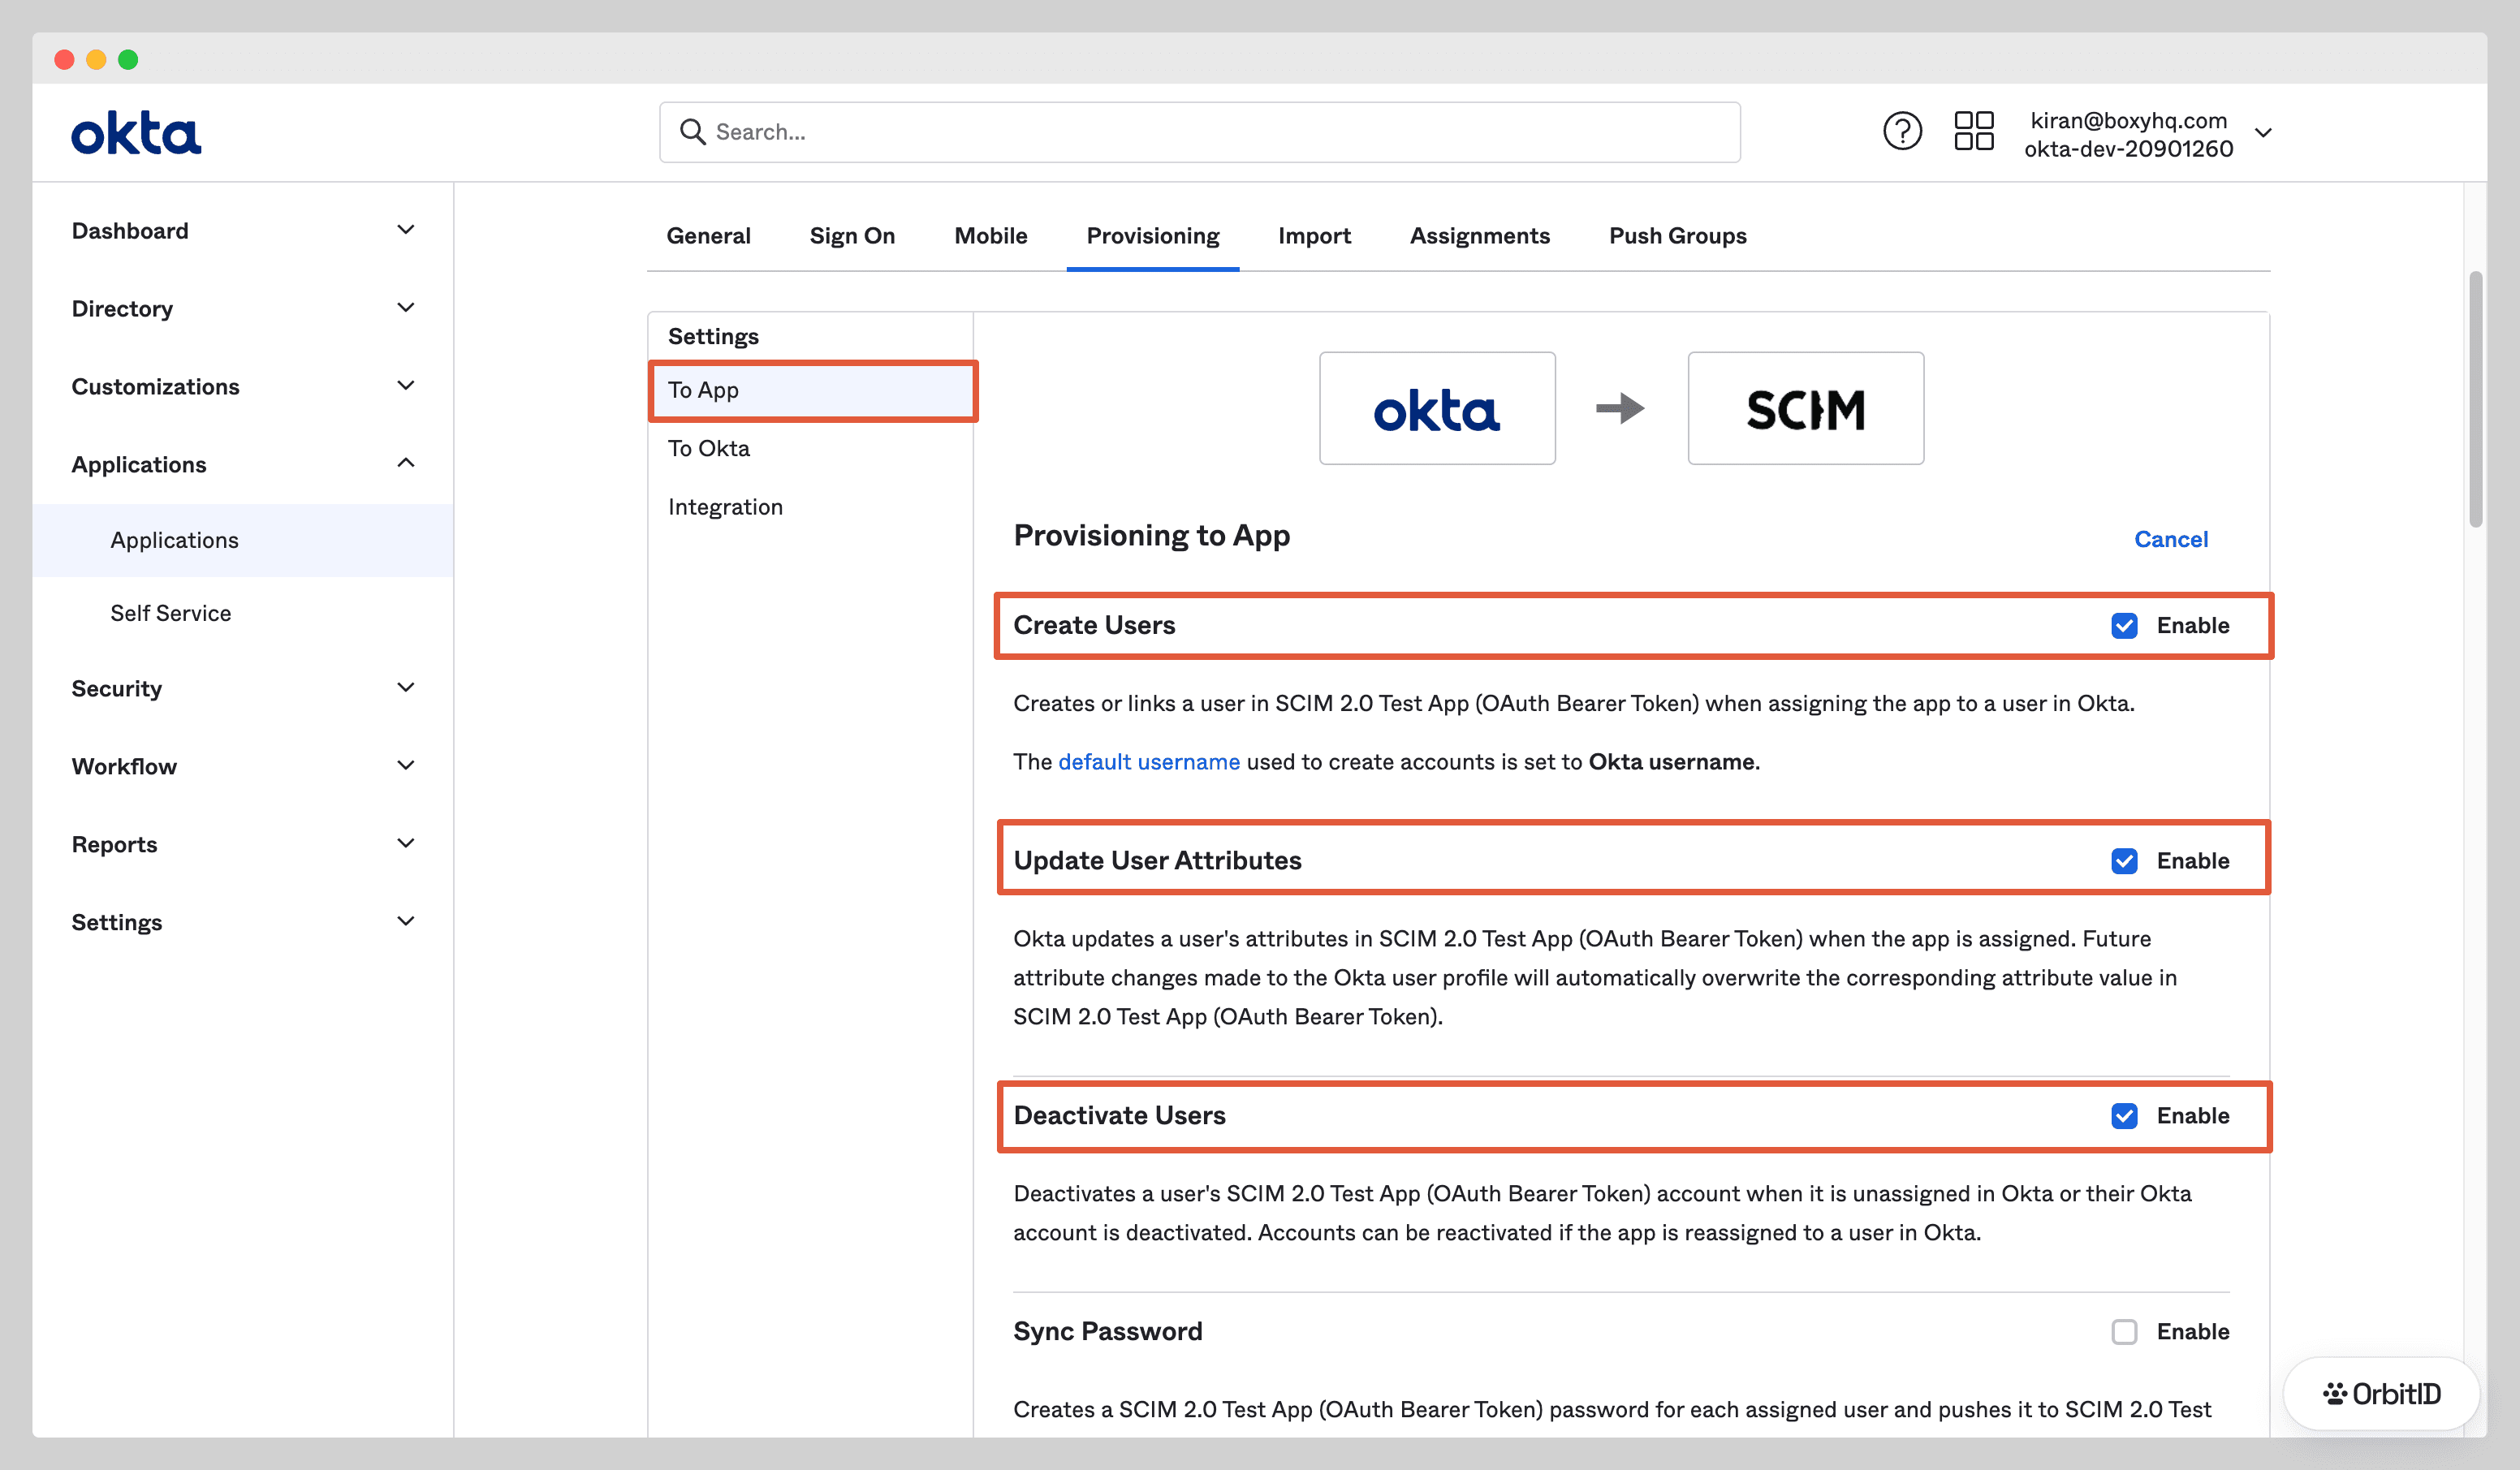Expand the Directory sidebar section
Viewport: 2520px width, 1470px height.
[x=242, y=308]
